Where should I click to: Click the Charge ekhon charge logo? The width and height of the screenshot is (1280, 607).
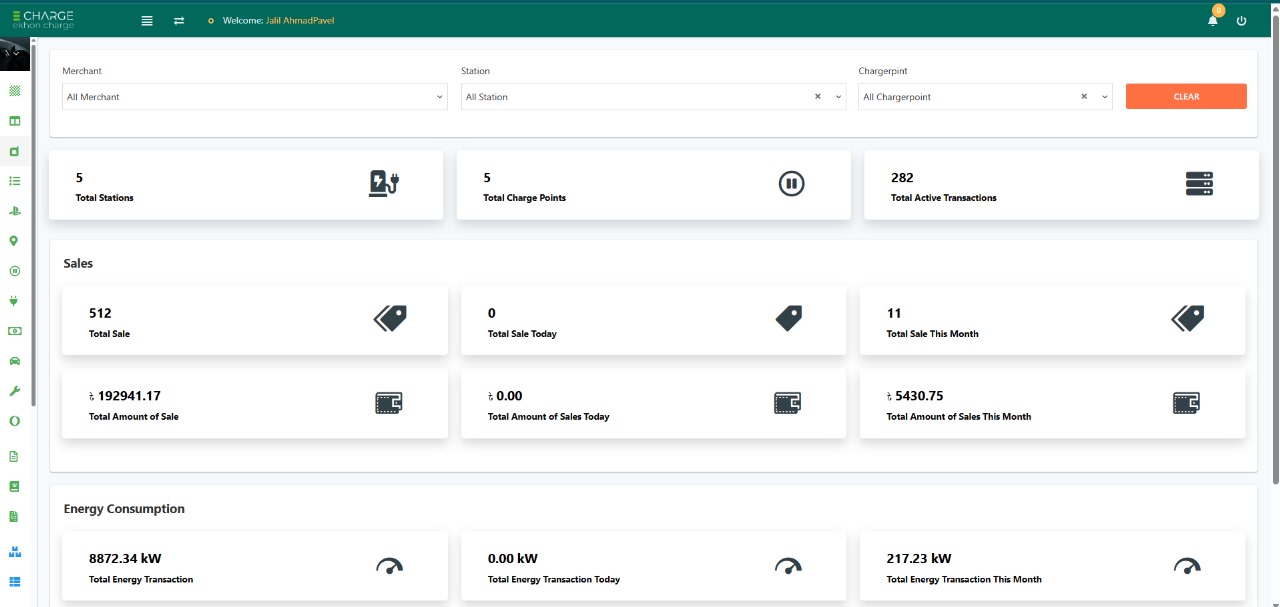43,19
